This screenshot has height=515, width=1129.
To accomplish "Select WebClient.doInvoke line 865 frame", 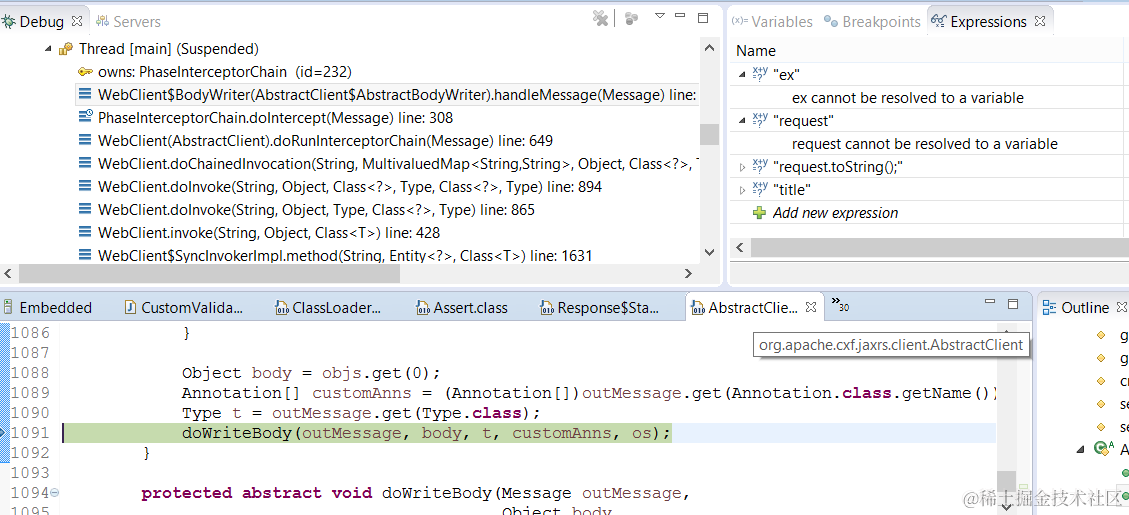I will coord(316,210).
